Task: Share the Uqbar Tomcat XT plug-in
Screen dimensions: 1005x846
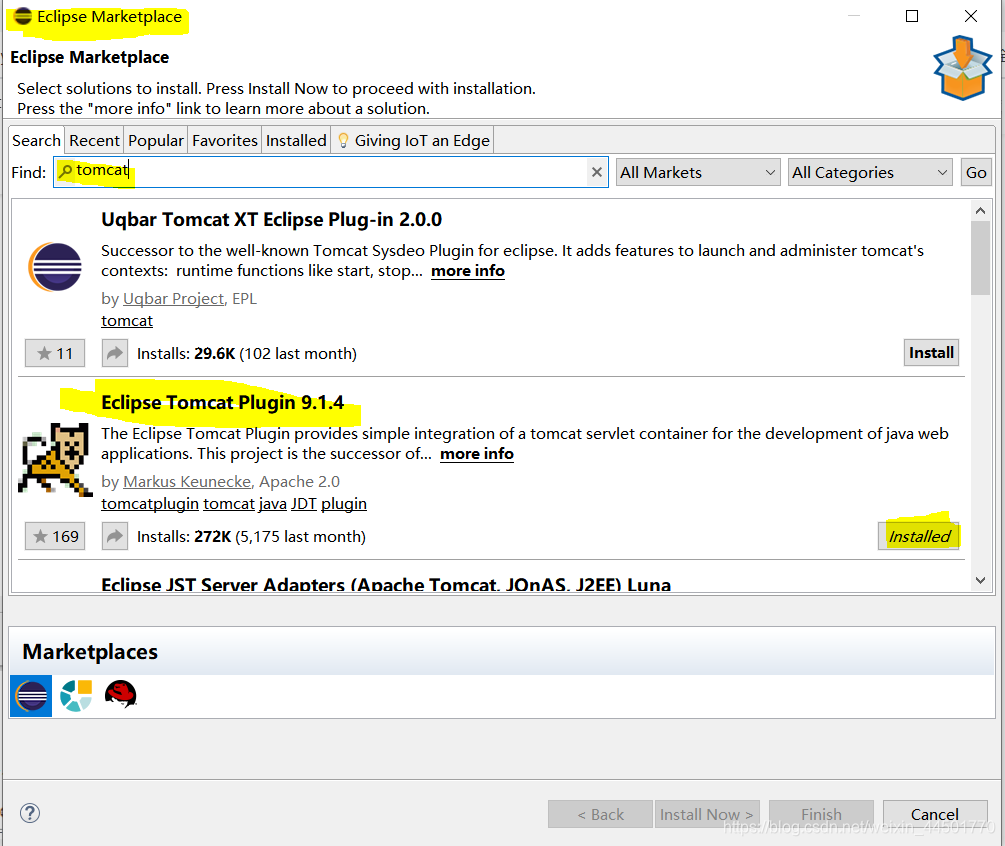Action: click(114, 353)
